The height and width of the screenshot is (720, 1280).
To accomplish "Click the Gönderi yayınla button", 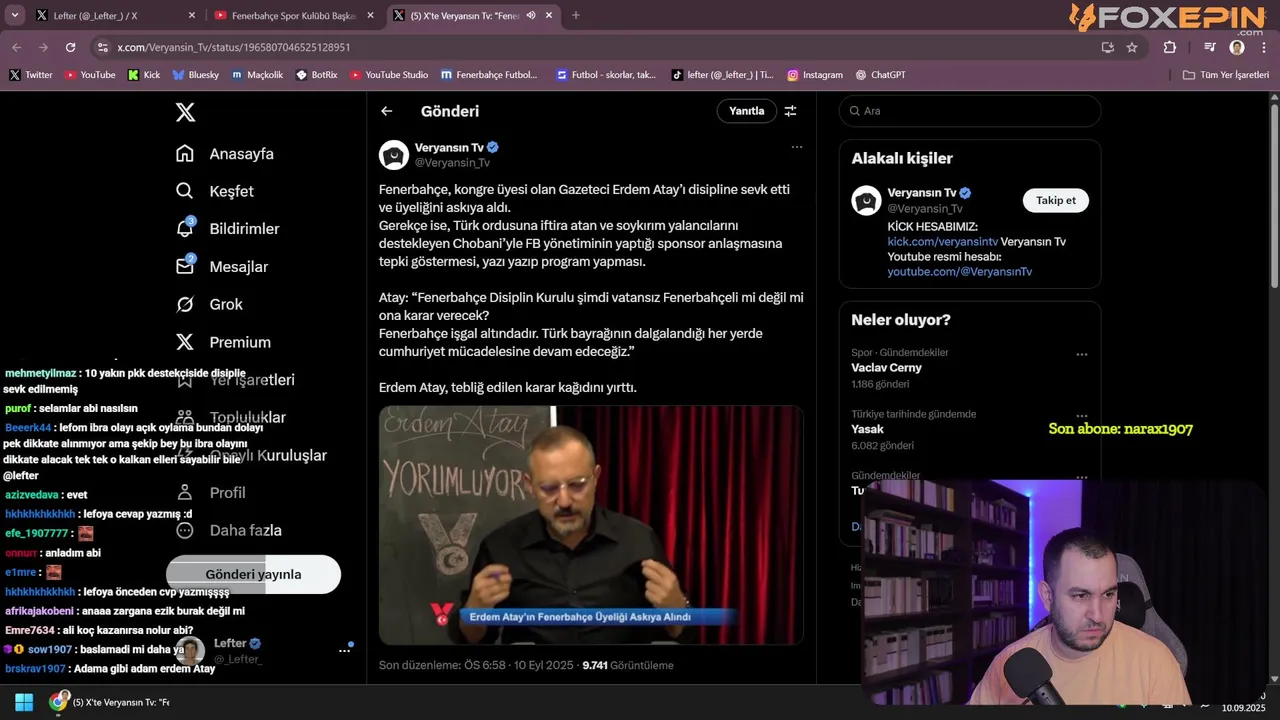I will [253, 574].
